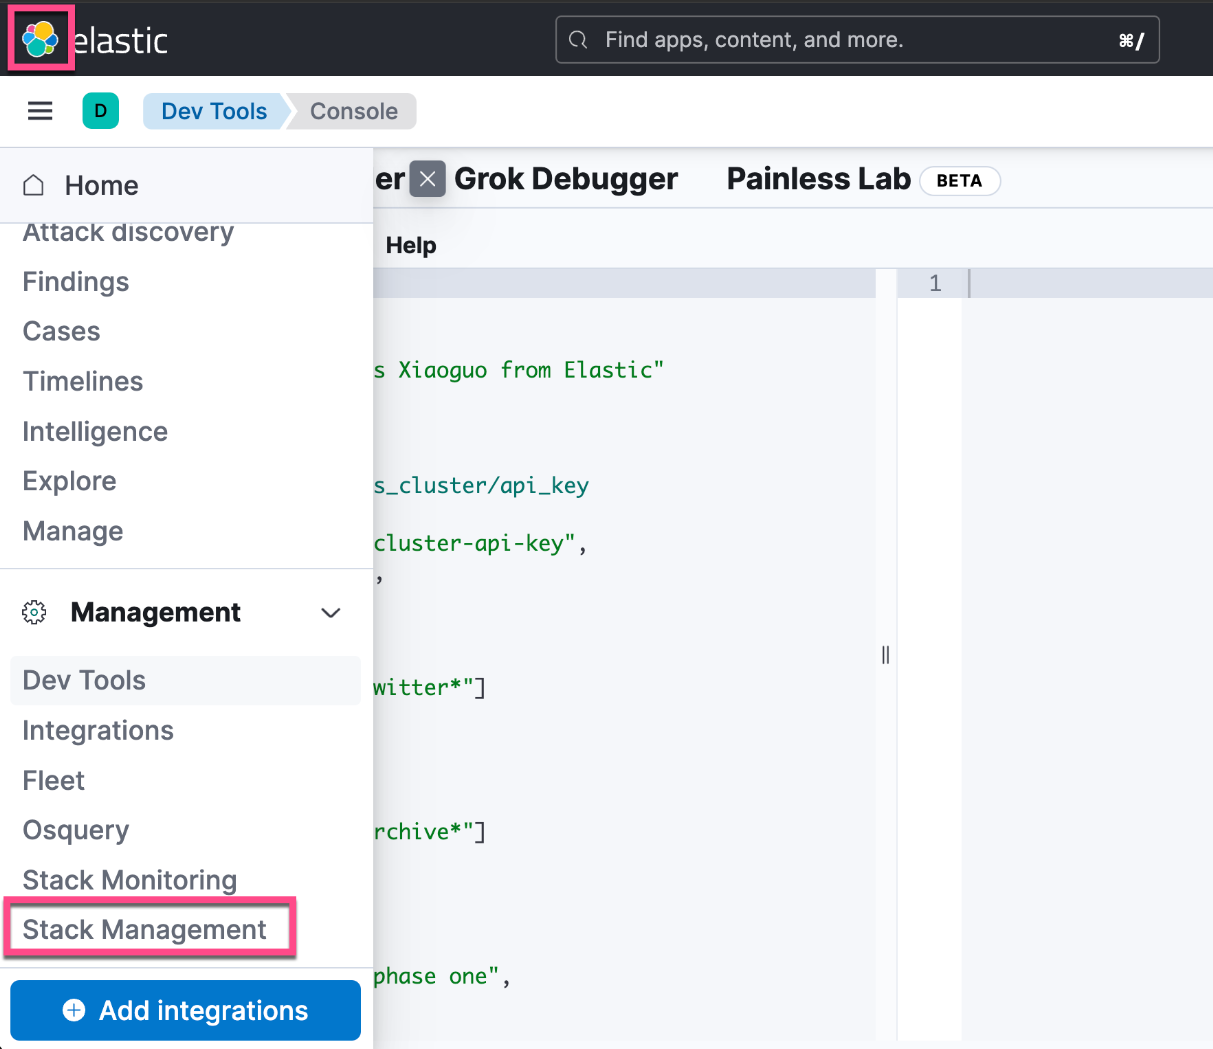The image size is (1213, 1049).
Task: Click the Management gear icon
Action: pyautogui.click(x=34, y=612)
